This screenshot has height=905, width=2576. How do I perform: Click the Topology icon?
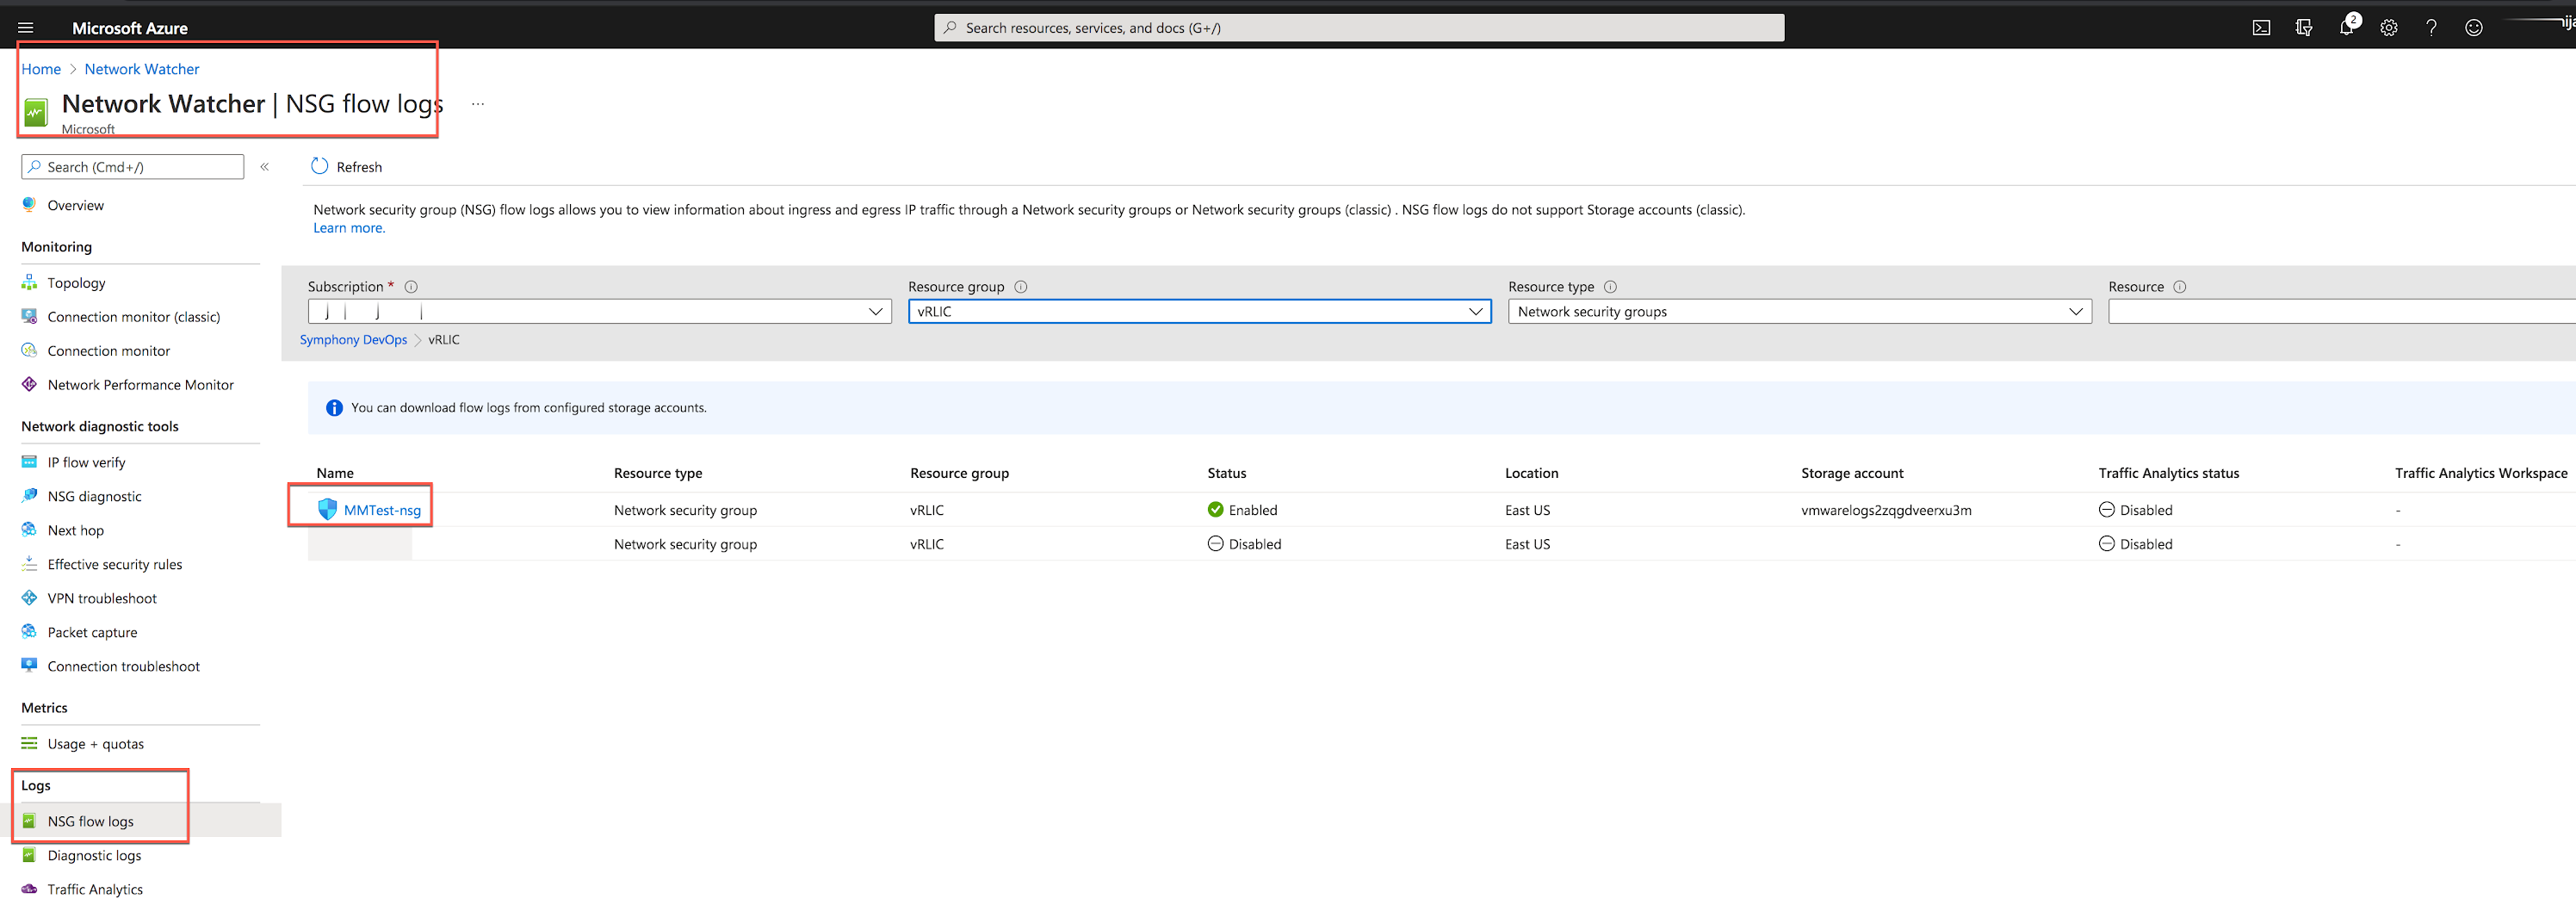29,283
